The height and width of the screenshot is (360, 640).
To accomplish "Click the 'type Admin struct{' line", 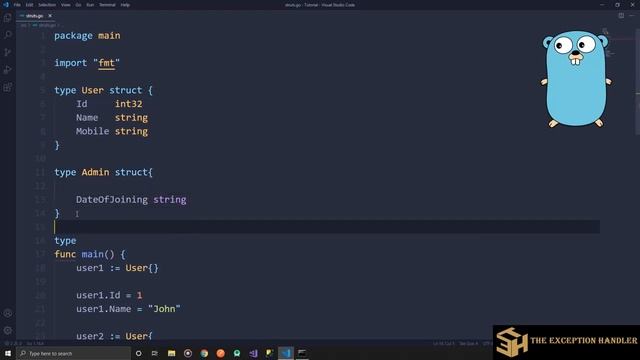I will click(x=103, y=172).
